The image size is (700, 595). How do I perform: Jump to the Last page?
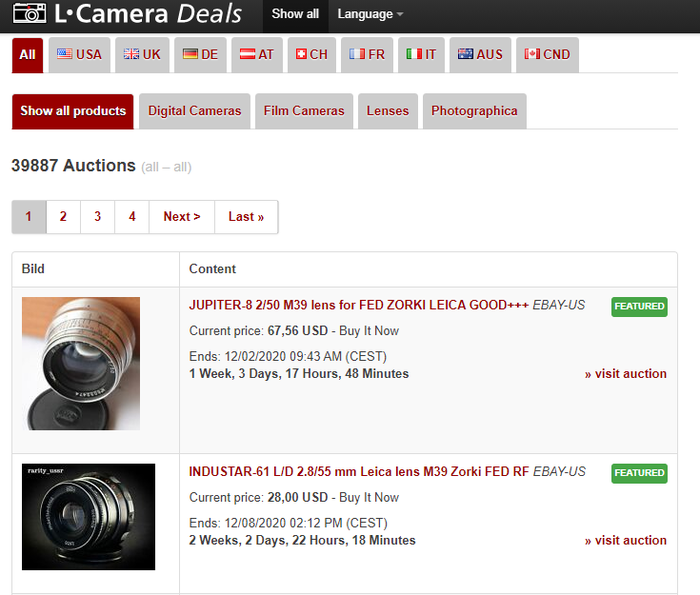(246, 217)
